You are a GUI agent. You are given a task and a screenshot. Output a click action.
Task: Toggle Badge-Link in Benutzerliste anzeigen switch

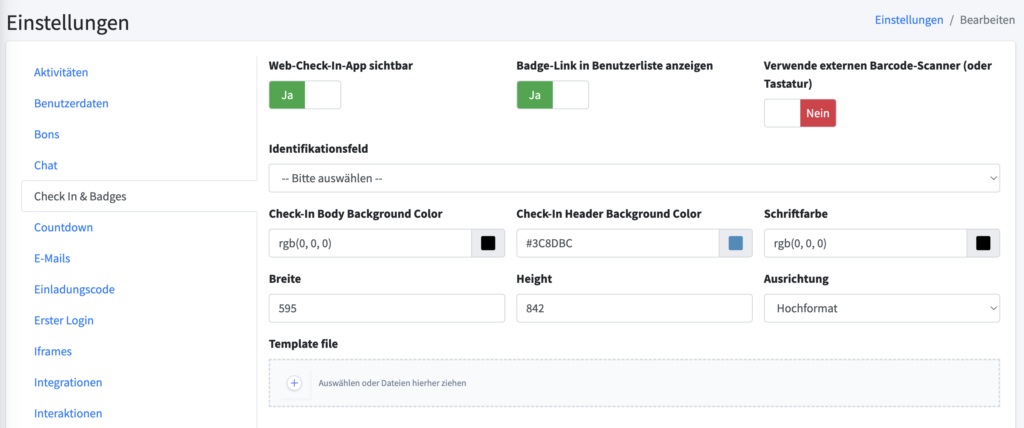pos(552,95)
